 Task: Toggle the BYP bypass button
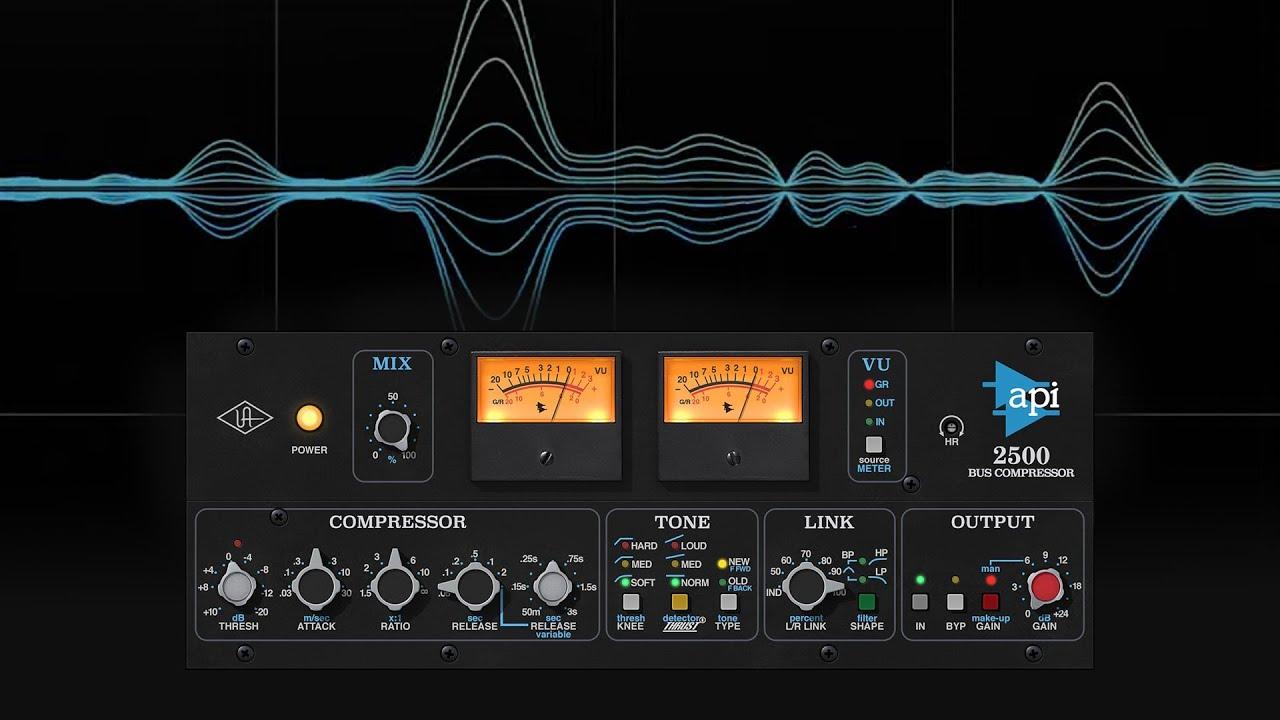(x=955, y=602)
